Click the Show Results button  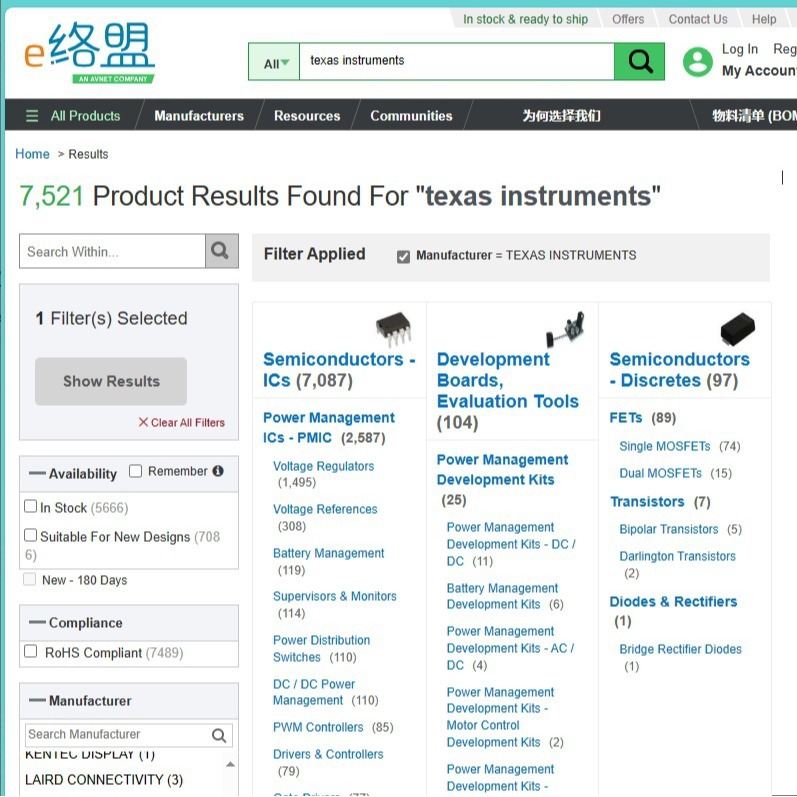pyautogui.click(x=111, y=381)
